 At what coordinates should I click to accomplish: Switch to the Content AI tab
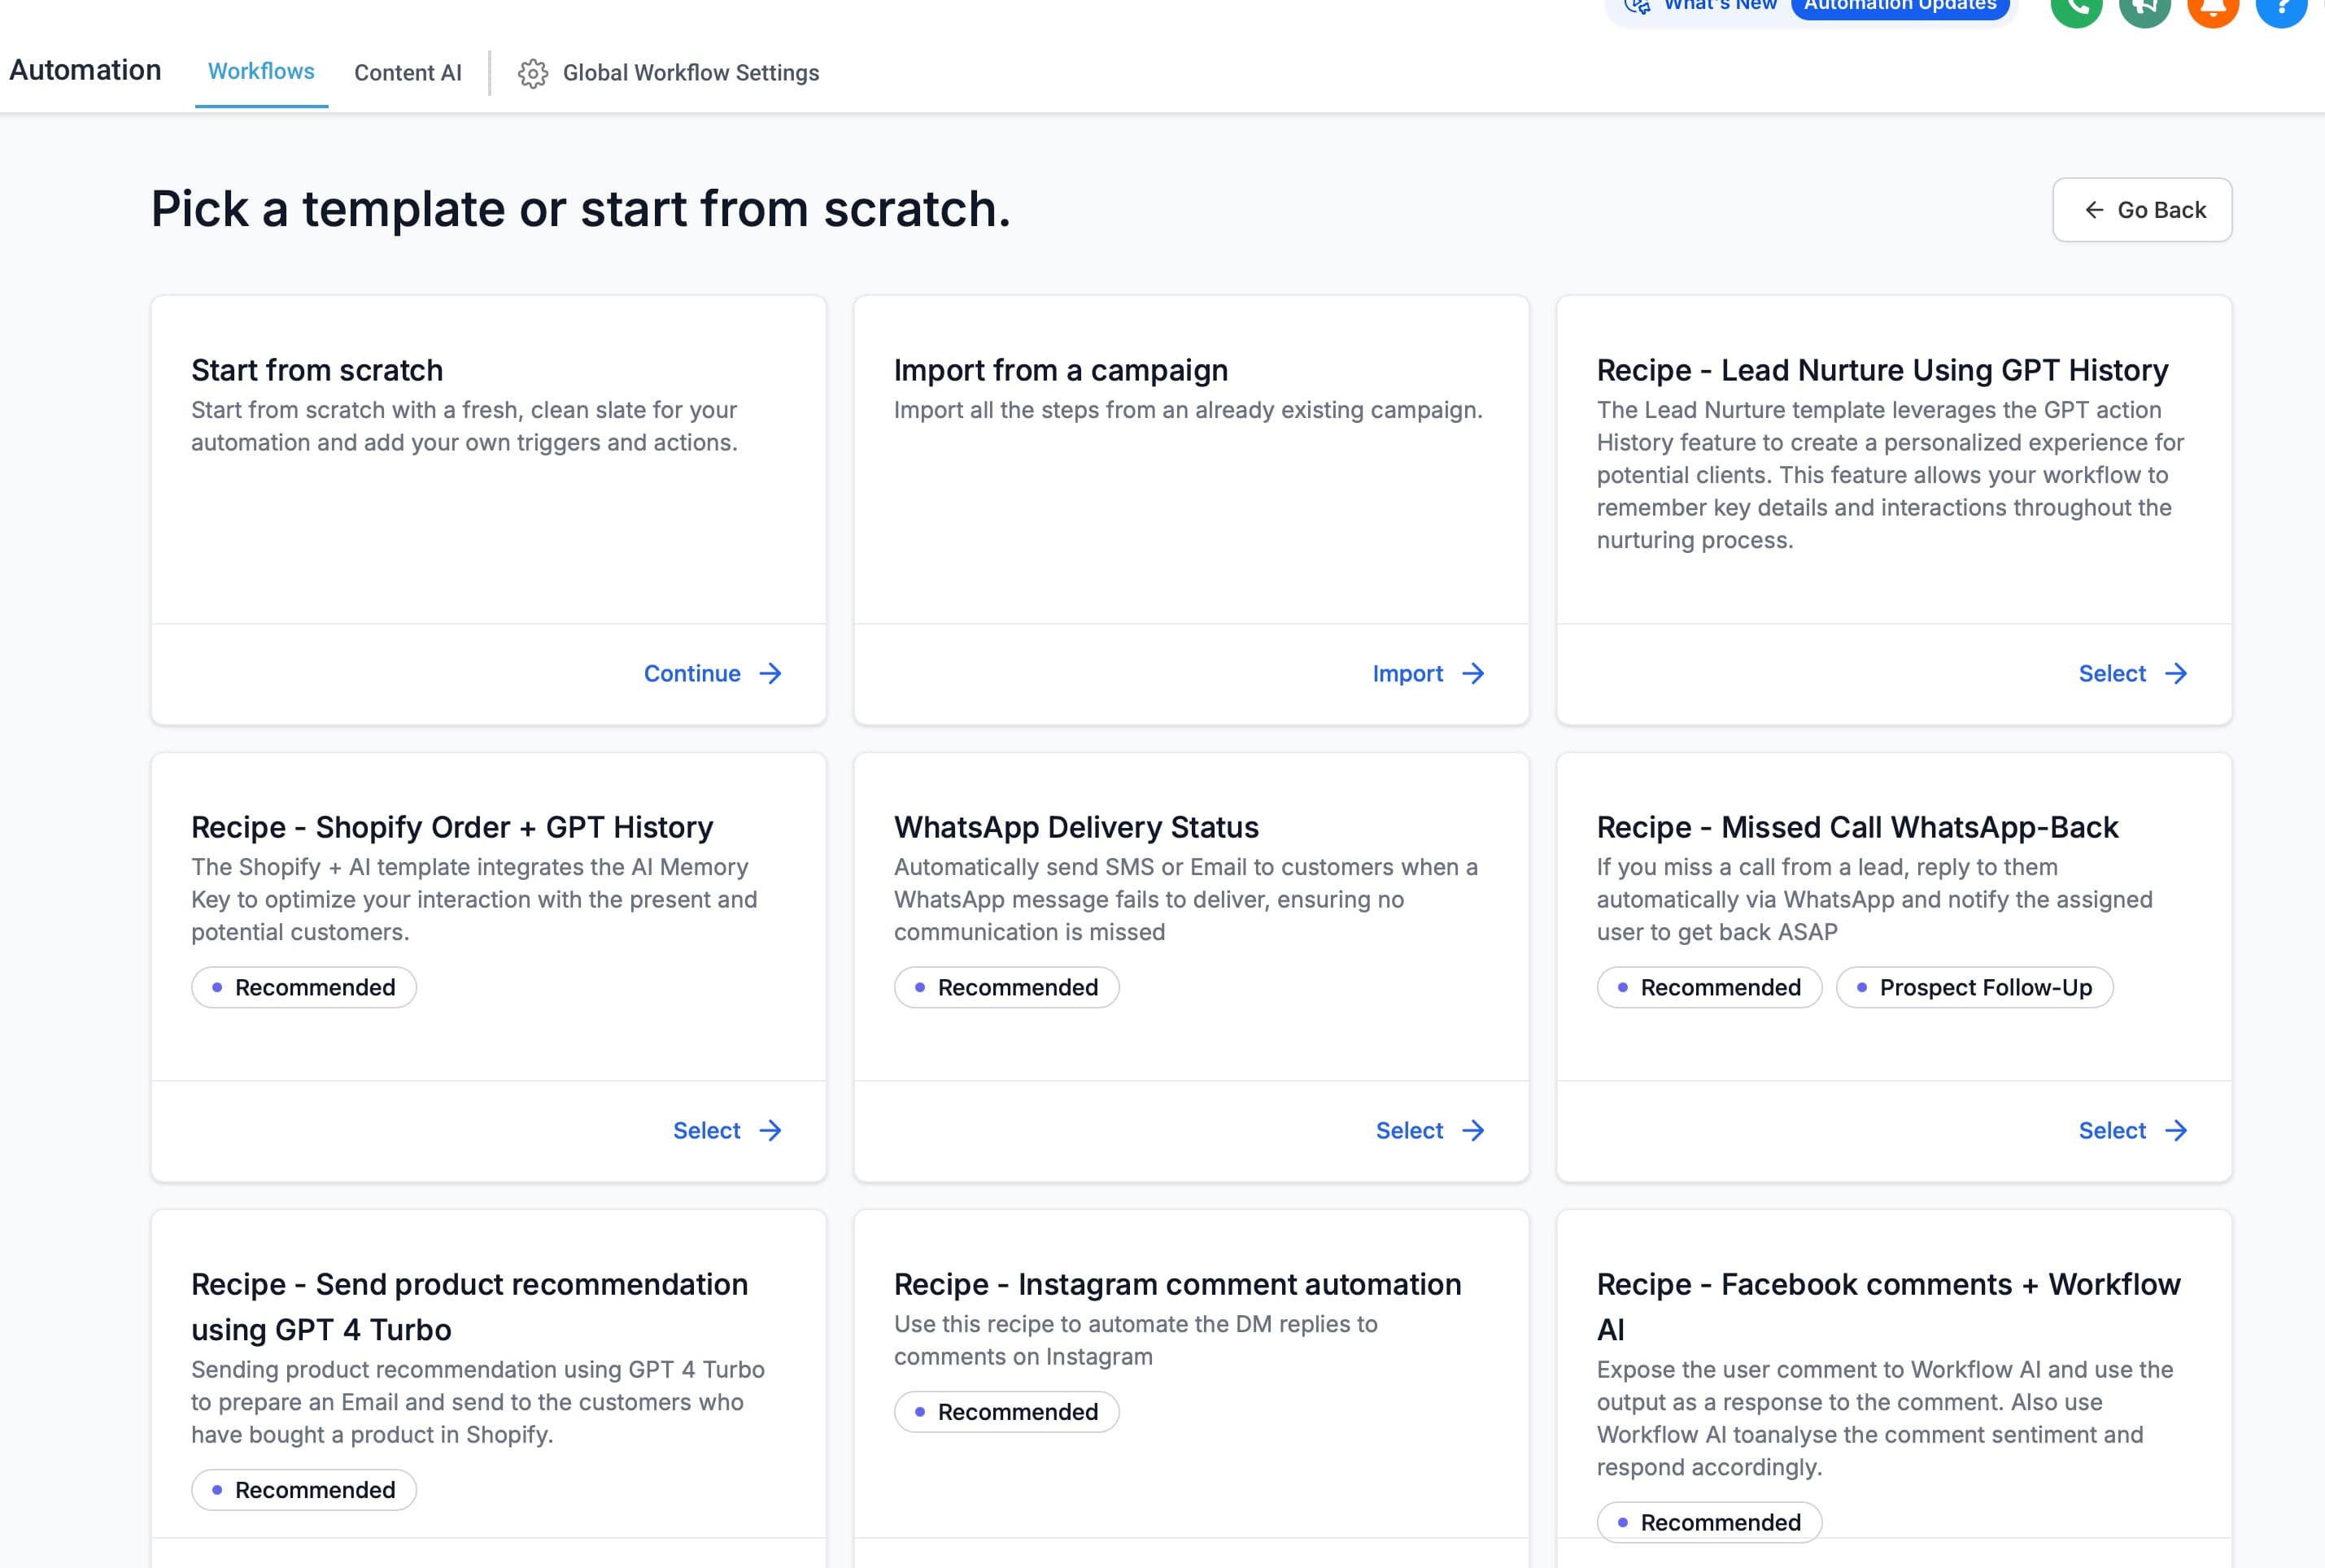click(408, 73)
